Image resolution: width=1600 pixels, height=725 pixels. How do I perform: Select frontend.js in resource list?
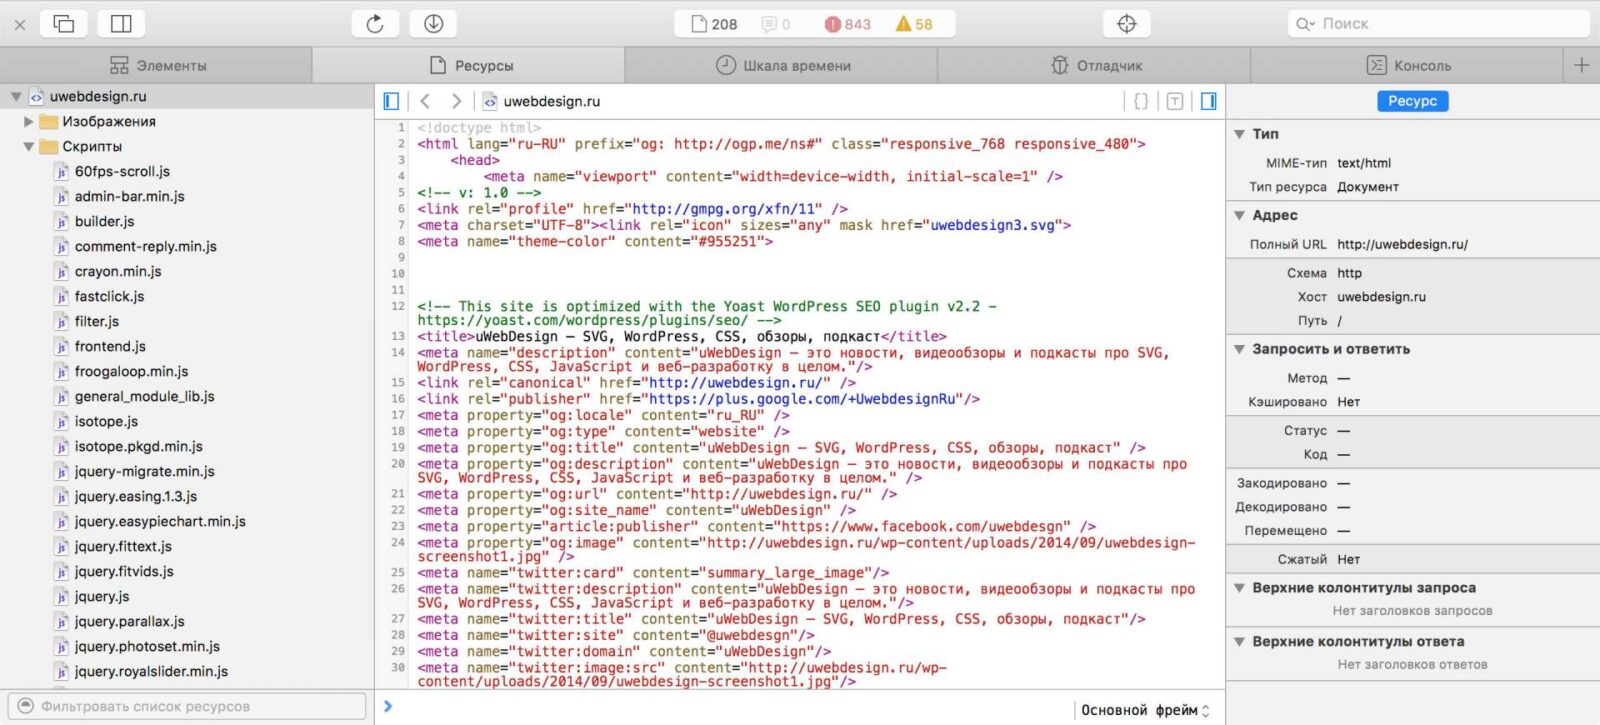coord(110,347)
